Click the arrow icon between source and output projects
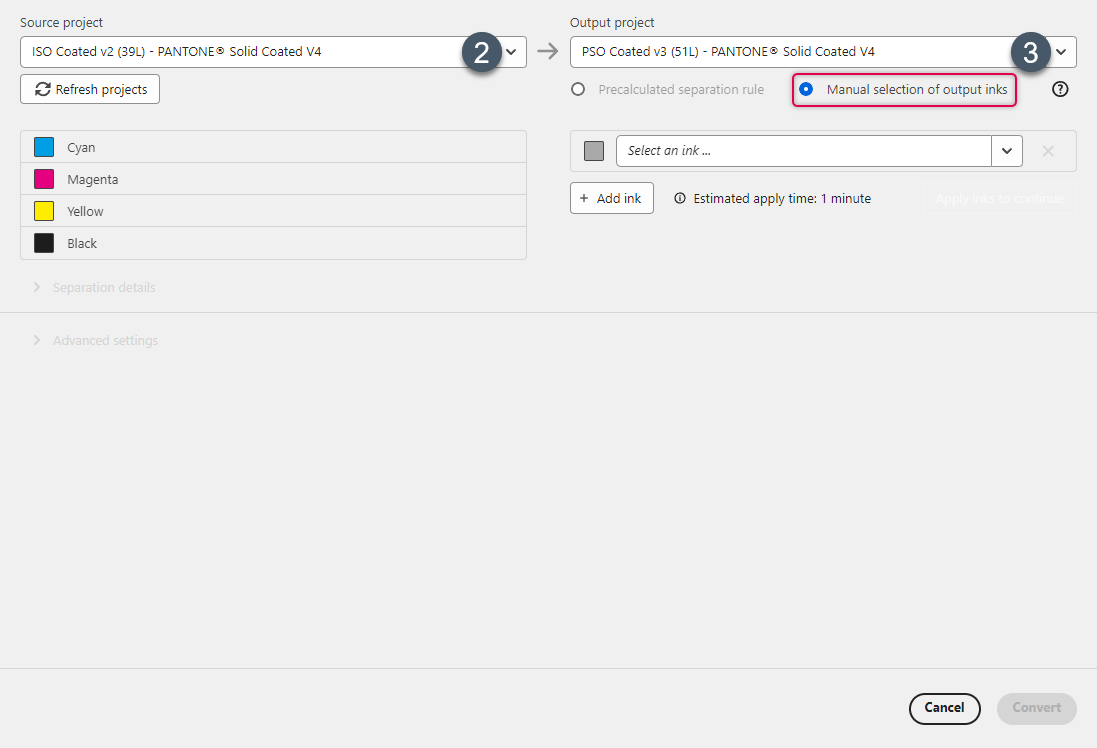This screenshot has height=748, width=1097. (547, 51)
